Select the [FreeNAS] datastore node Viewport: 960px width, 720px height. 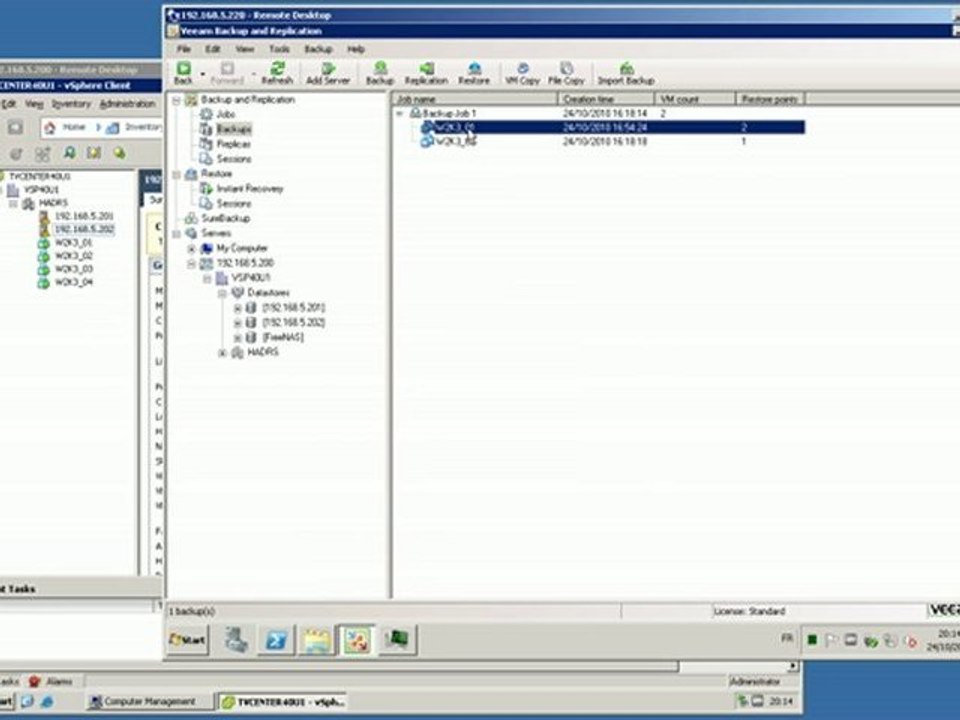(283, 337)
